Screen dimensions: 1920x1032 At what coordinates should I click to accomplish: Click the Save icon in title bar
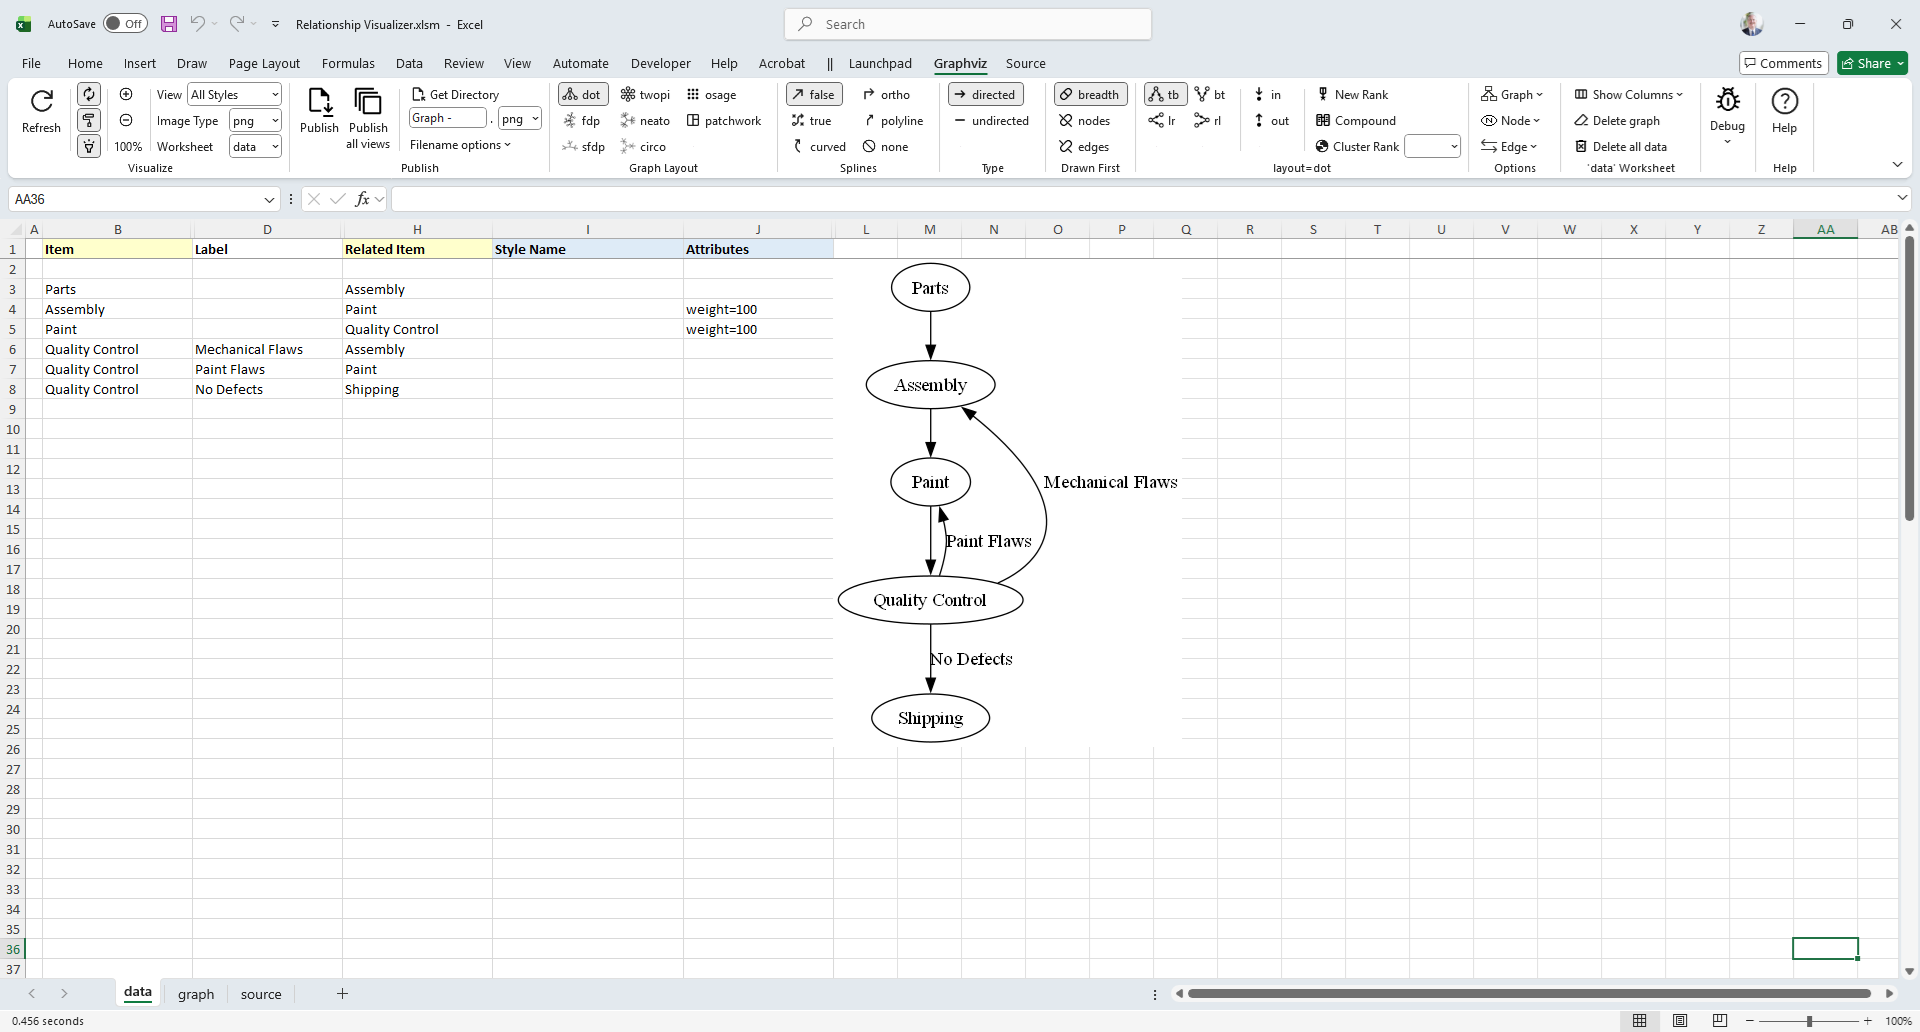pos(169,24)
